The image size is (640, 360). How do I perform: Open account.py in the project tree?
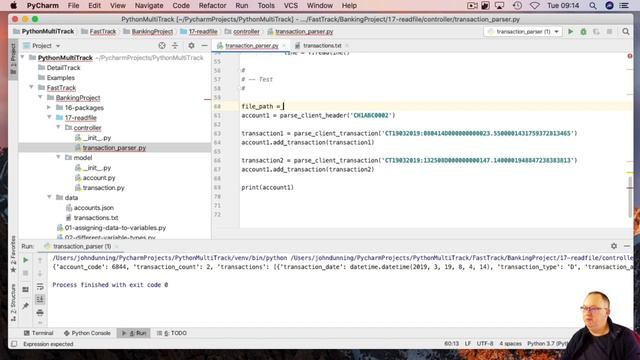point(99,178)
